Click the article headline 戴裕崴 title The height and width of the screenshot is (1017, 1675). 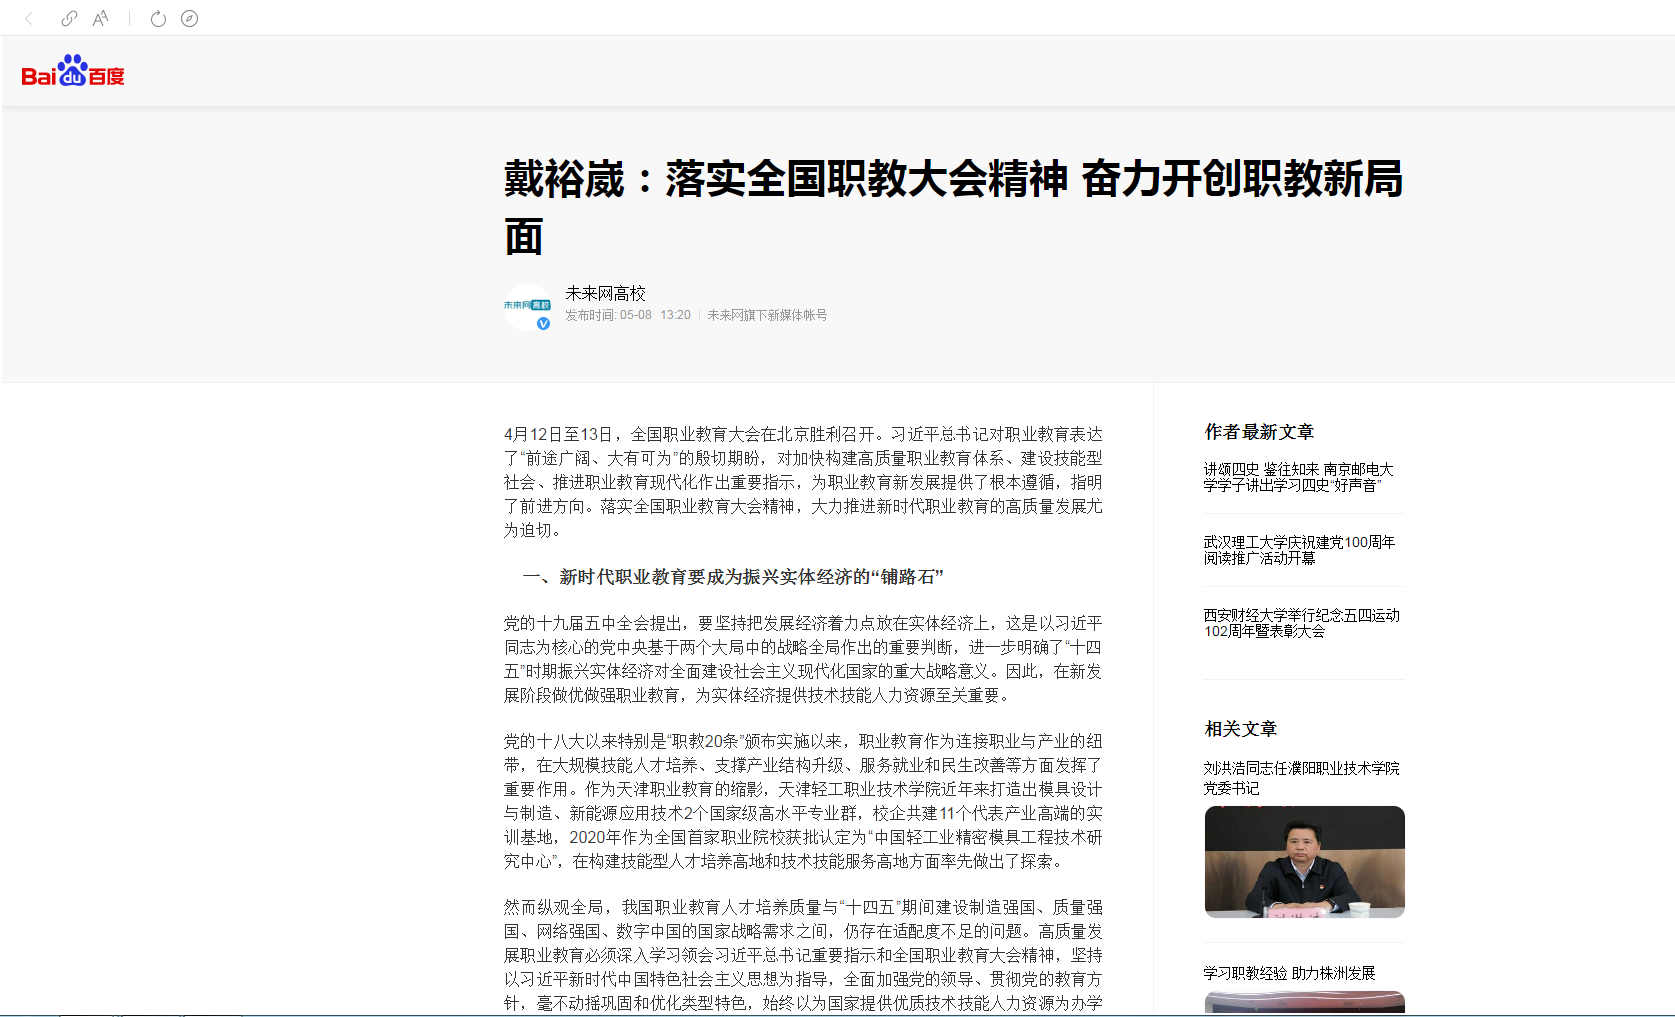(x=953, y=181)
